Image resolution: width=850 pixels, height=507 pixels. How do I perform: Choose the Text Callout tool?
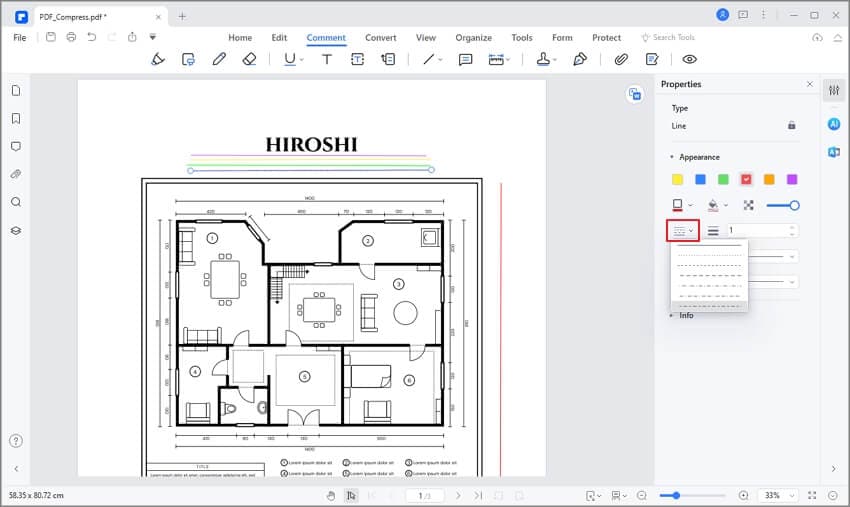click(388, 59)
